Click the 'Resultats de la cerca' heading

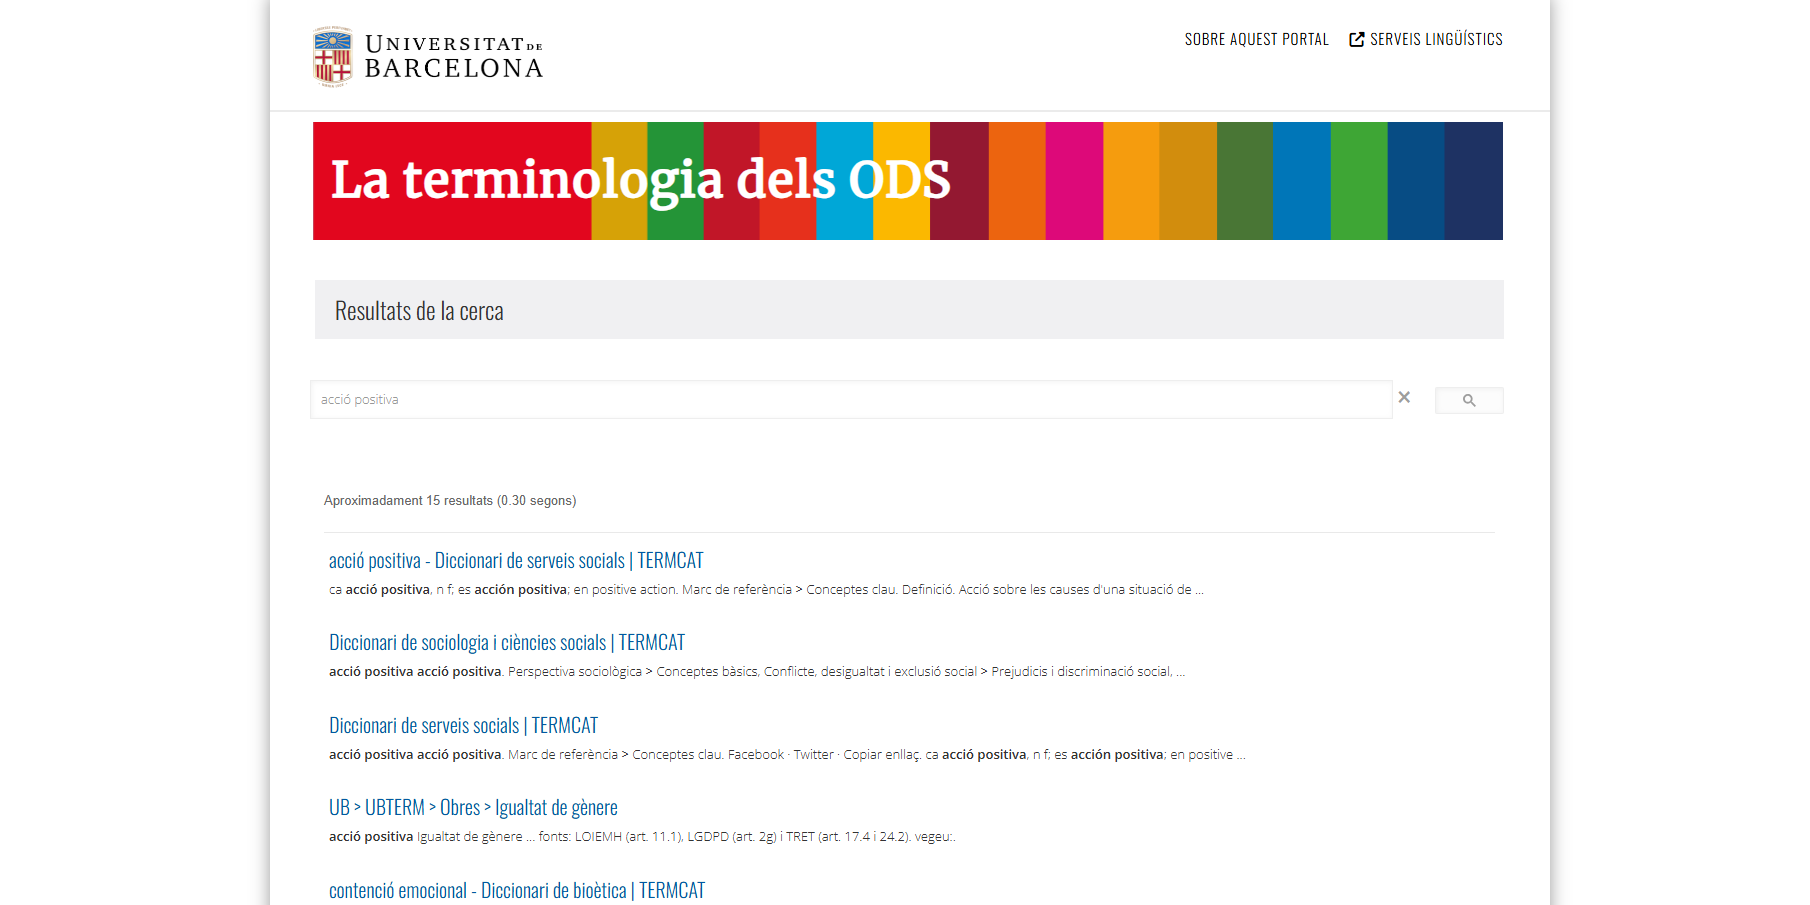[419, 311]
